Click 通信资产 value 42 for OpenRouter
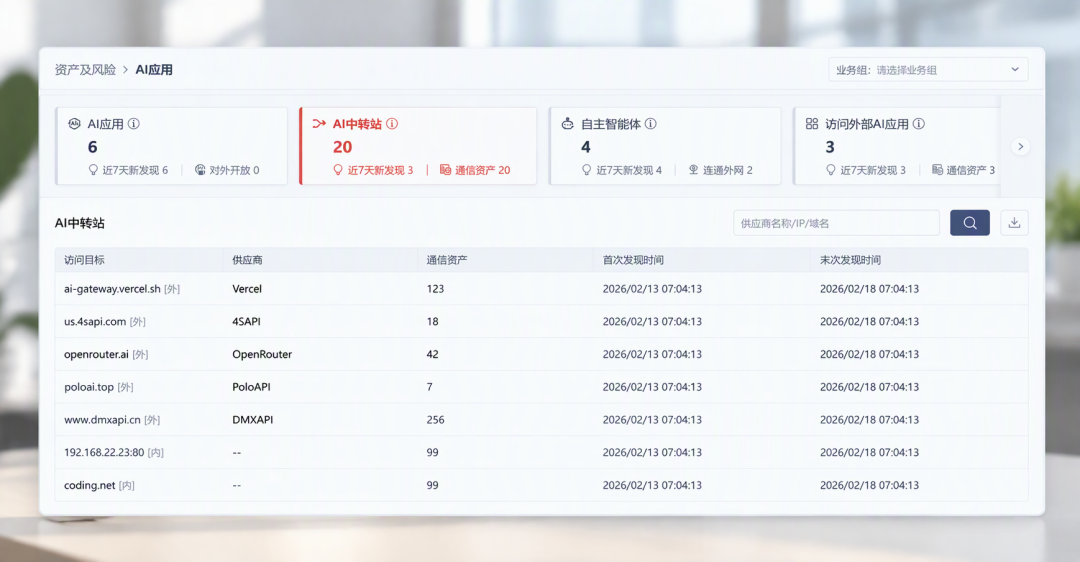The image size is (1080, 562). pyautogui.click(x=433, y=354)
